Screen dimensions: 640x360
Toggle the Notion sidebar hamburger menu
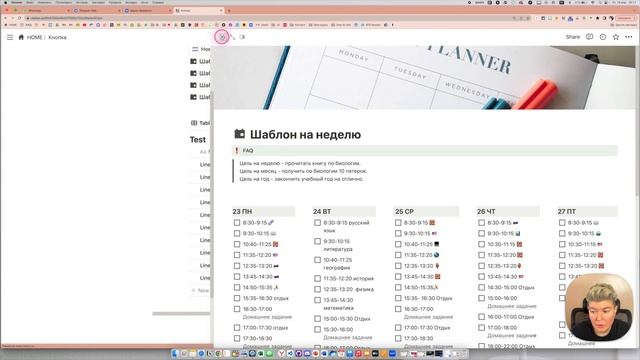click(10, 37)
